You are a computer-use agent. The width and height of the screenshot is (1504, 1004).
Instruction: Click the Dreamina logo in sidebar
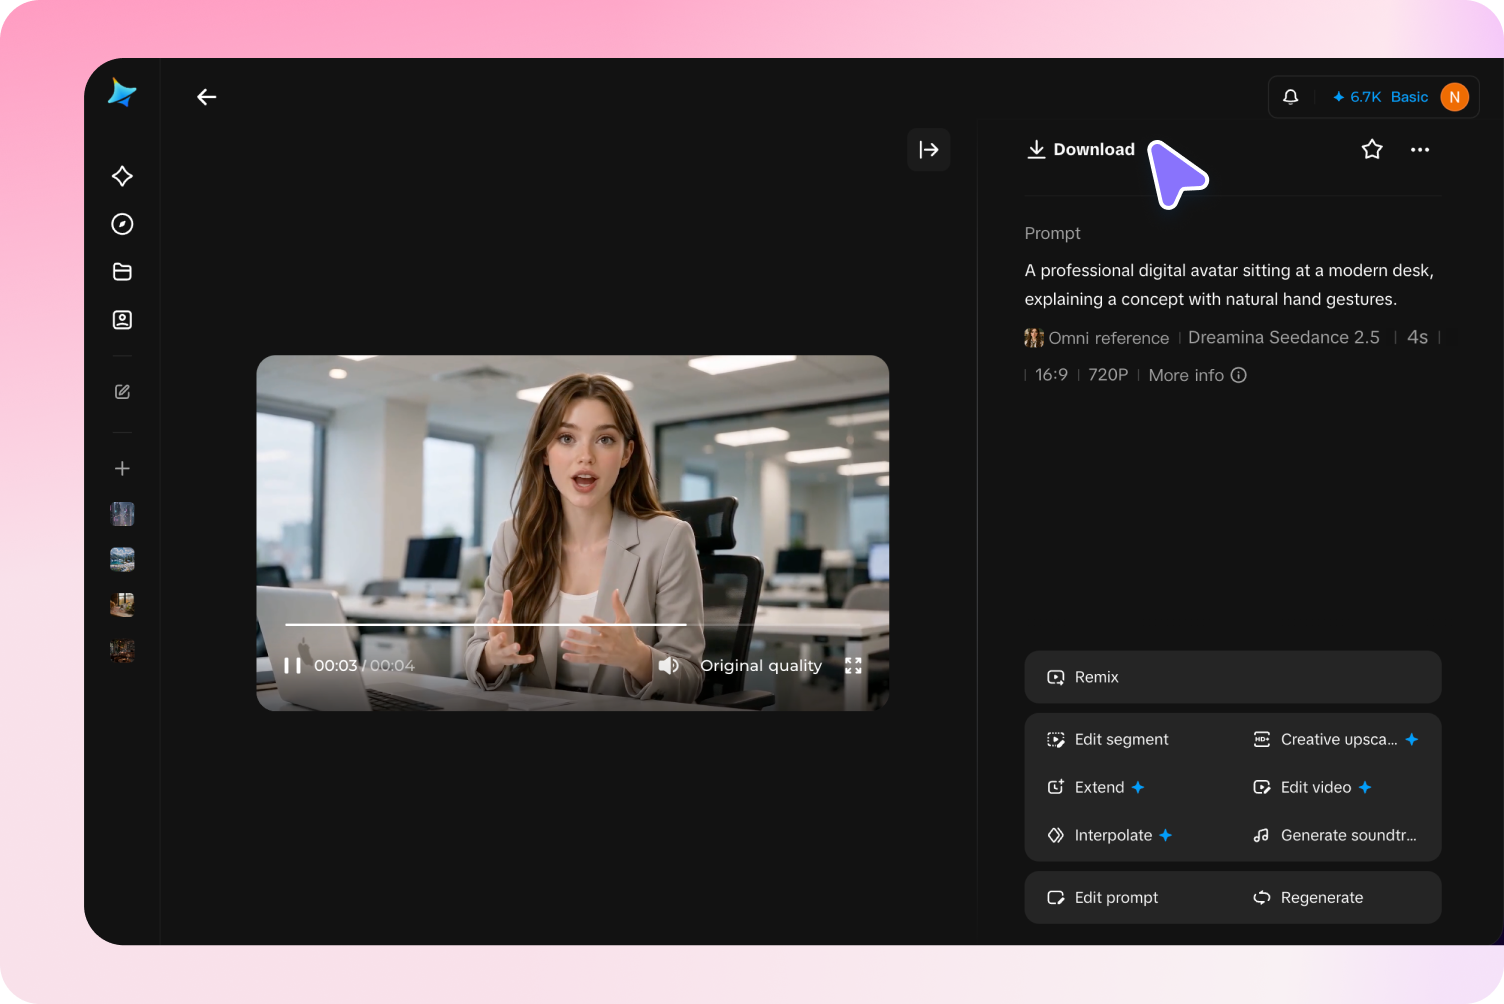pyautogui.click(x=122, y=93)
